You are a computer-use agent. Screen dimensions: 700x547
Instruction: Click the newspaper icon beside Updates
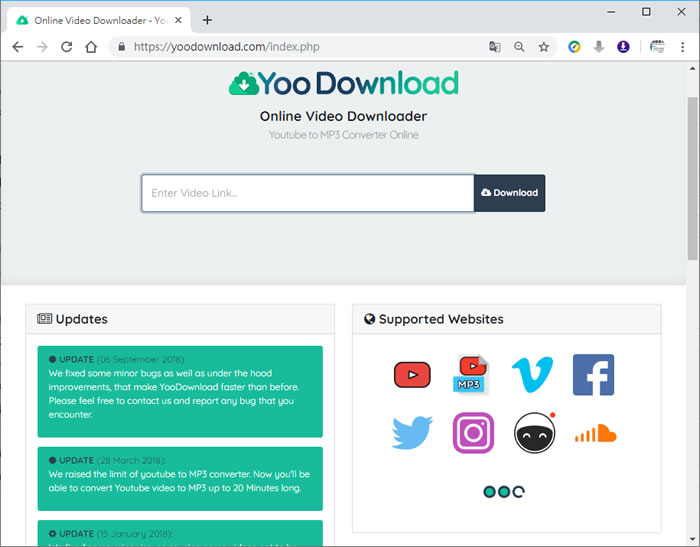click(x=44, y=318)
